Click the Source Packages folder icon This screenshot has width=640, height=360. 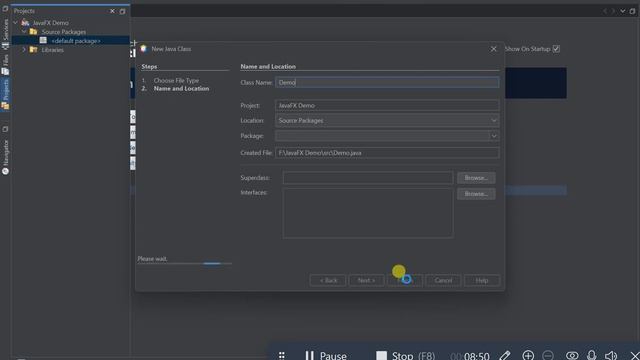33,31
